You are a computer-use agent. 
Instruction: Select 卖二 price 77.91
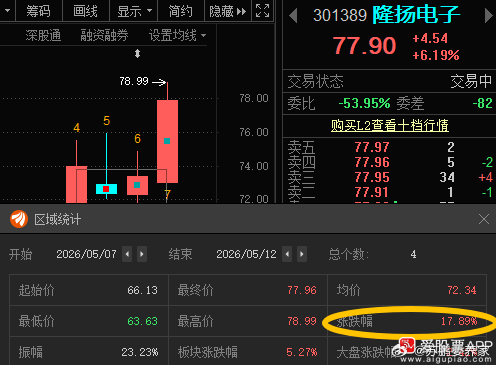click(x=371, y=192)
